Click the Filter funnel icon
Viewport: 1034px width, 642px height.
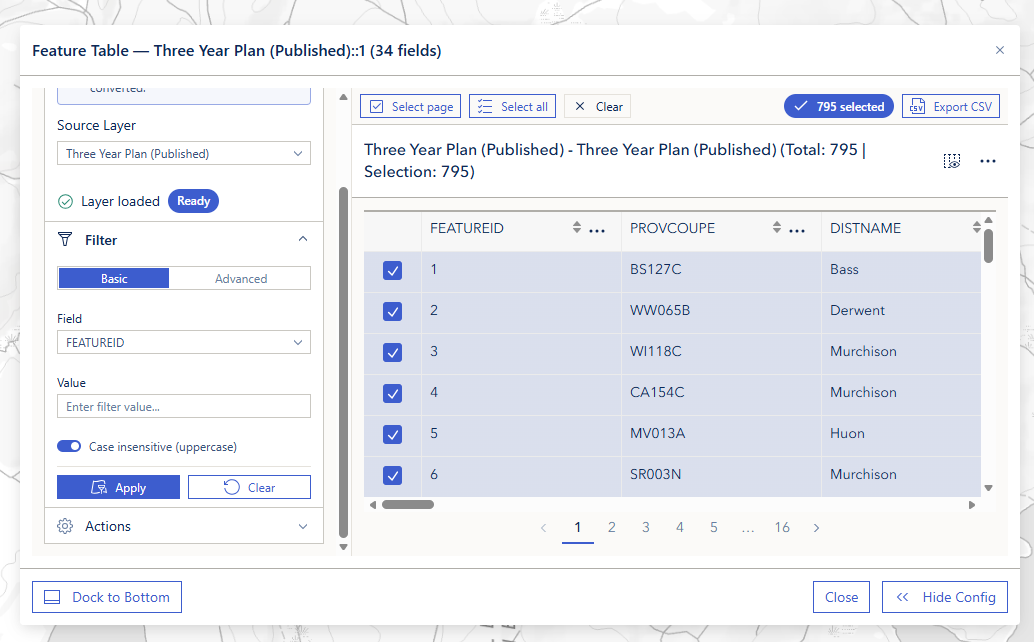(x=65, y=239)
